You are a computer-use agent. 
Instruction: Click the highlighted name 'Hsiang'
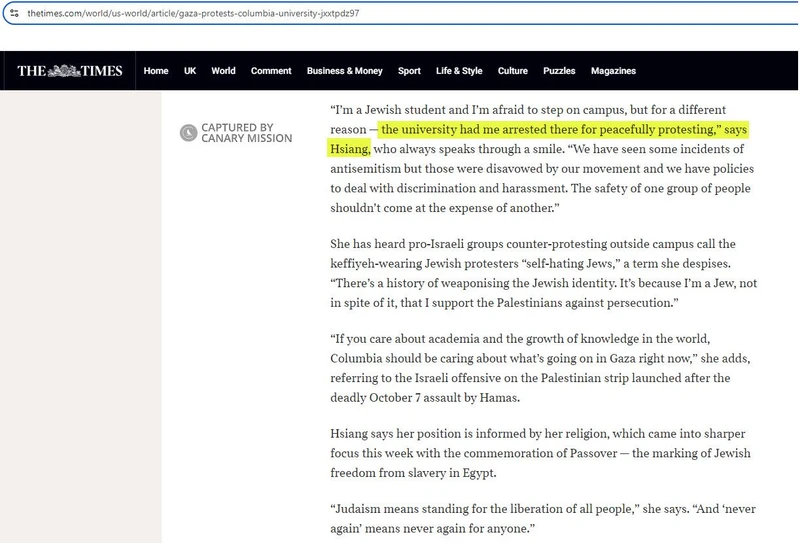(x=350, y=150)
